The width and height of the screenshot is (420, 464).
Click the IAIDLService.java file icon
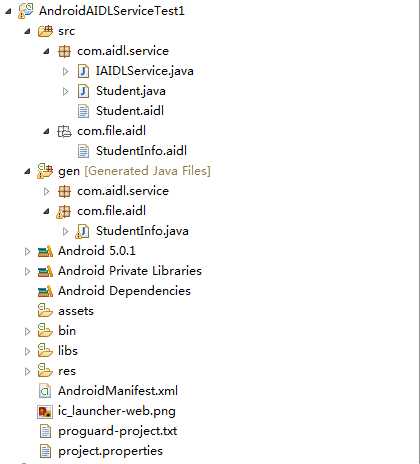point(83,71)
